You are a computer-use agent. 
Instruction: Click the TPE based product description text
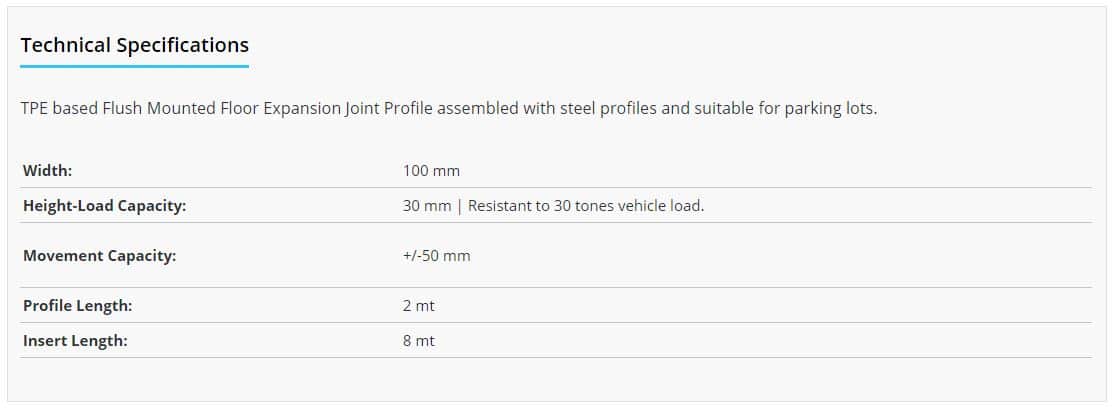449,109
